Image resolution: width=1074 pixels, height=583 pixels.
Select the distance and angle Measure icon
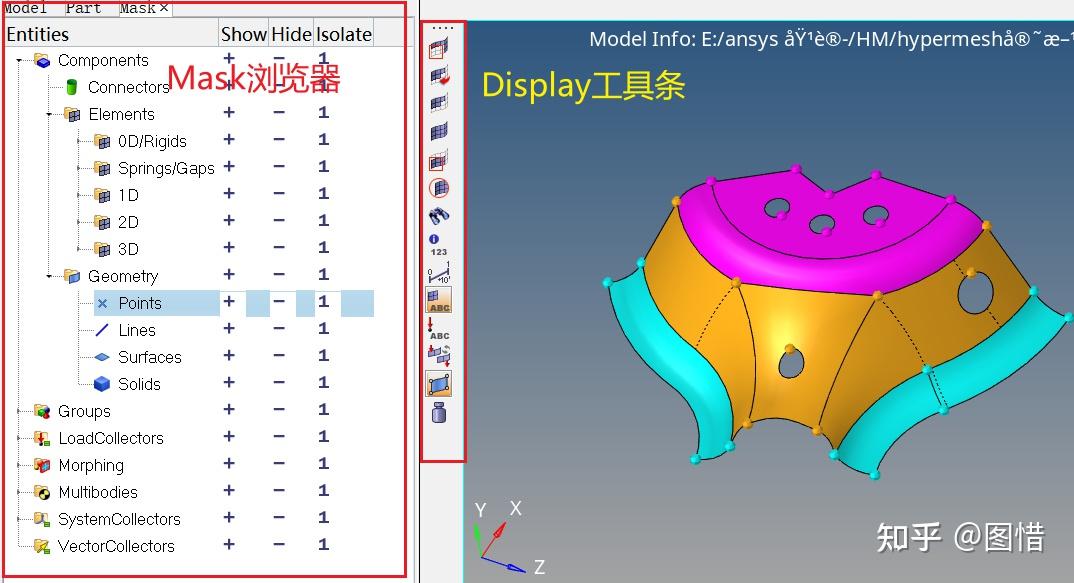tap(438, 273)
